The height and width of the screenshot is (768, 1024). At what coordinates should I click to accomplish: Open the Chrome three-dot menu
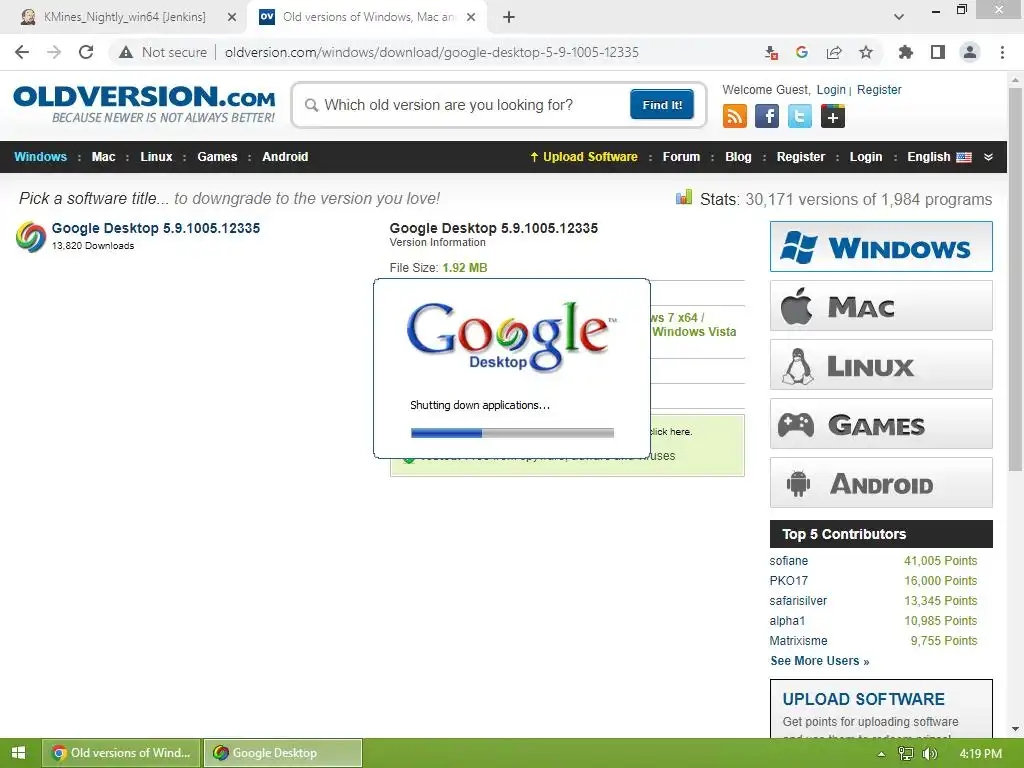click(x=1002, y=52)
